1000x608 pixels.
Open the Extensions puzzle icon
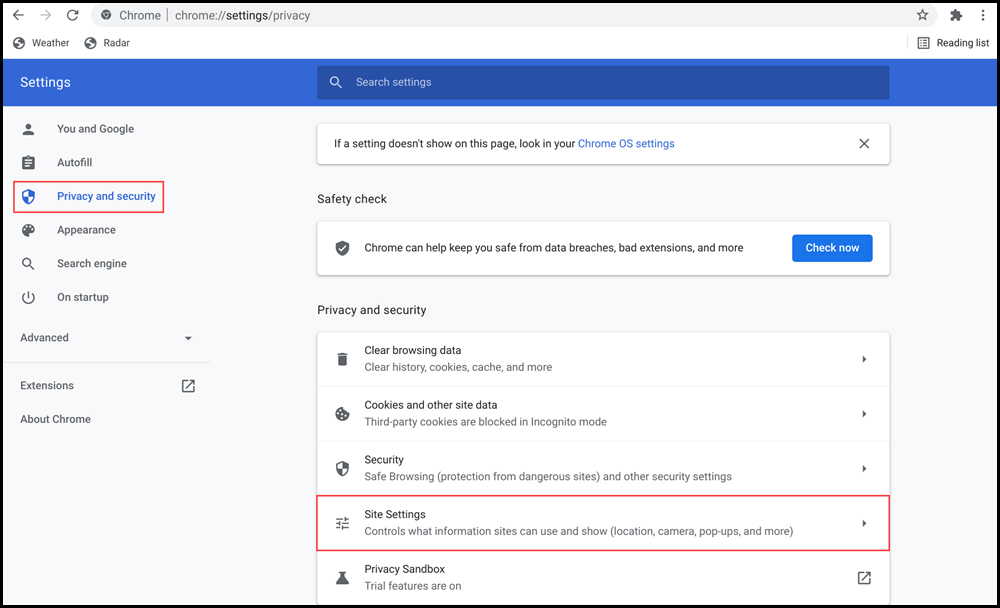[955, 15]
